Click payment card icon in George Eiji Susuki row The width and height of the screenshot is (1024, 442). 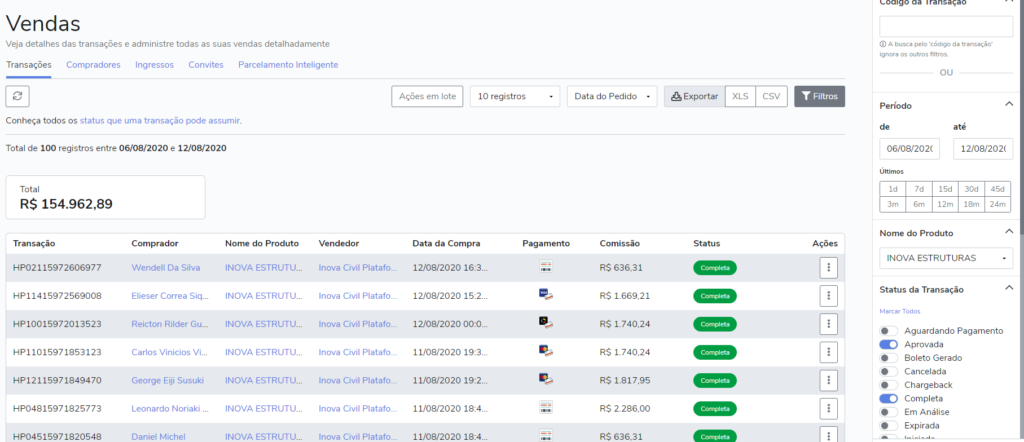click(546, 379)
